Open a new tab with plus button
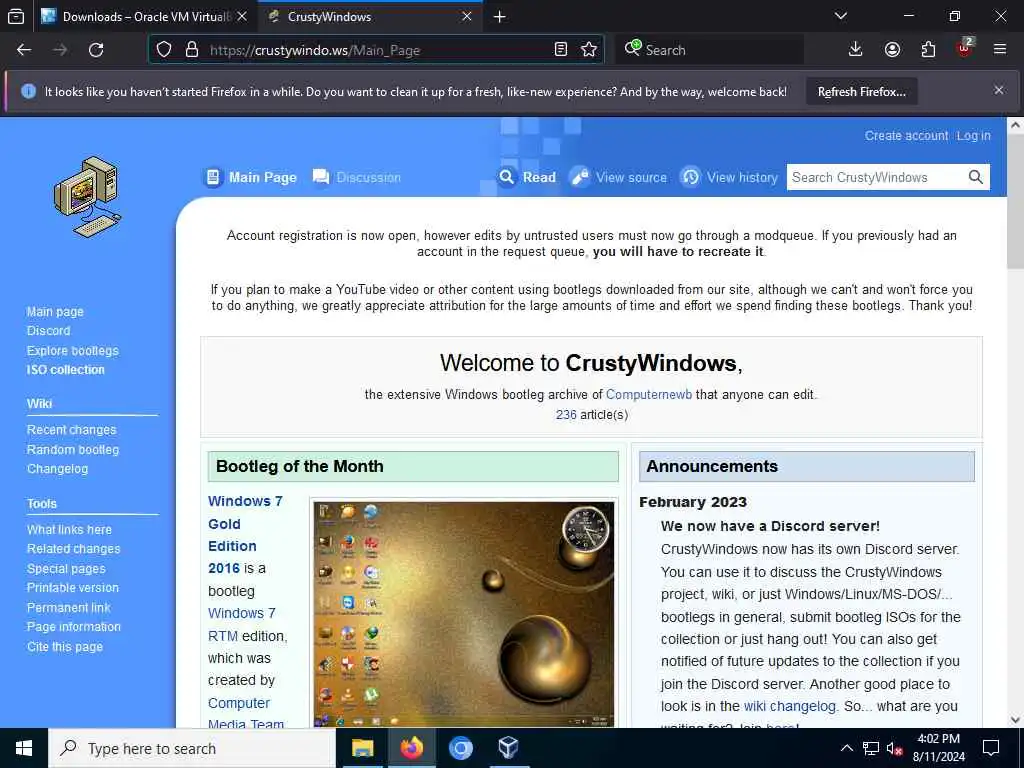 [x=500, y=16]
